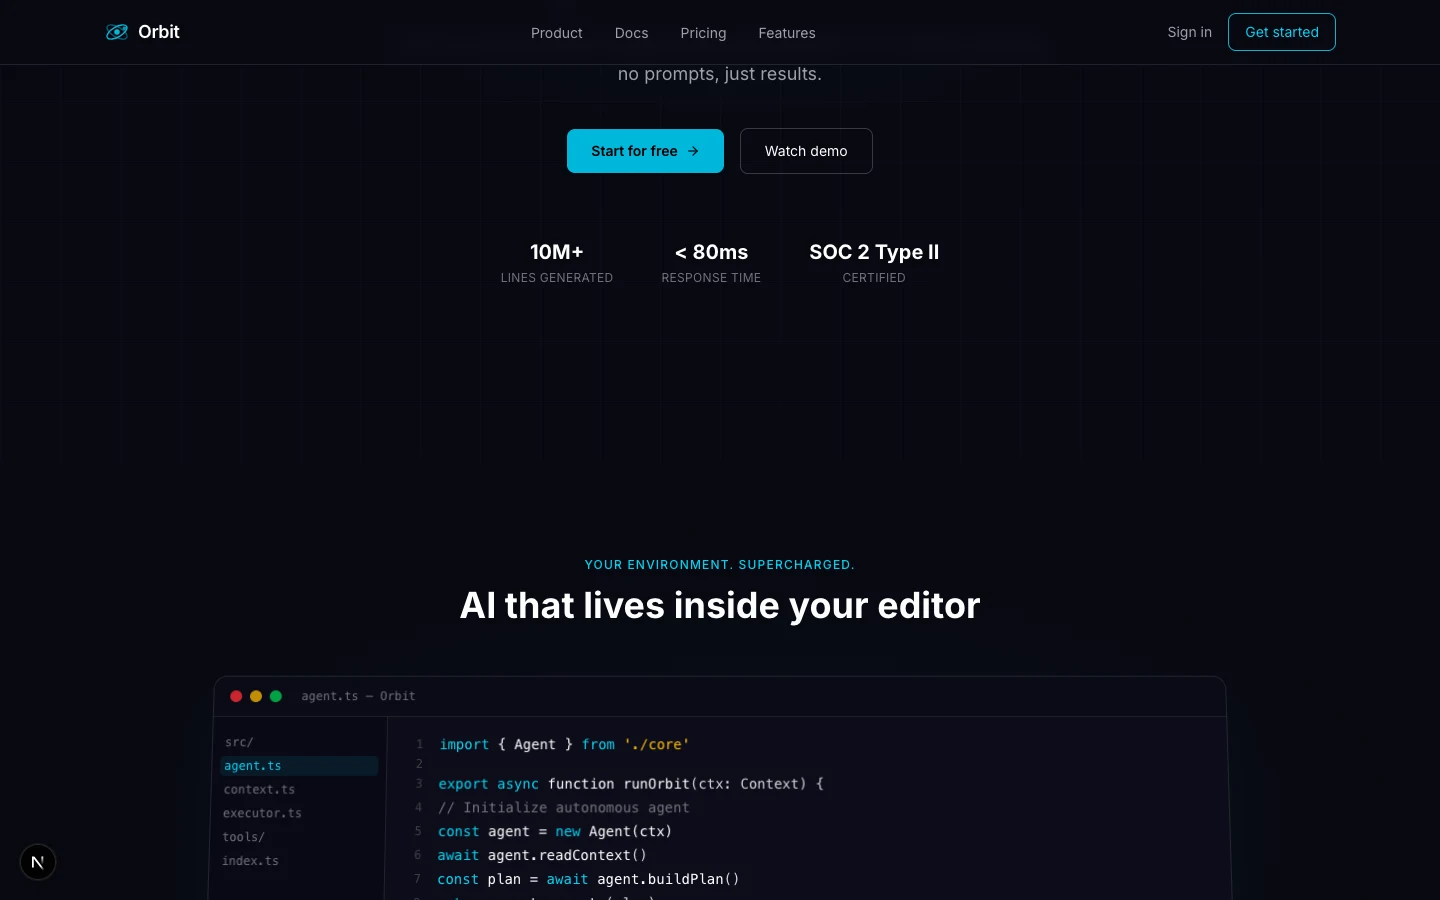The height and width of the screenshot is (900, 1440).
Task: Expand the src/ folder in file tree
Action: (x=239, y=742)
